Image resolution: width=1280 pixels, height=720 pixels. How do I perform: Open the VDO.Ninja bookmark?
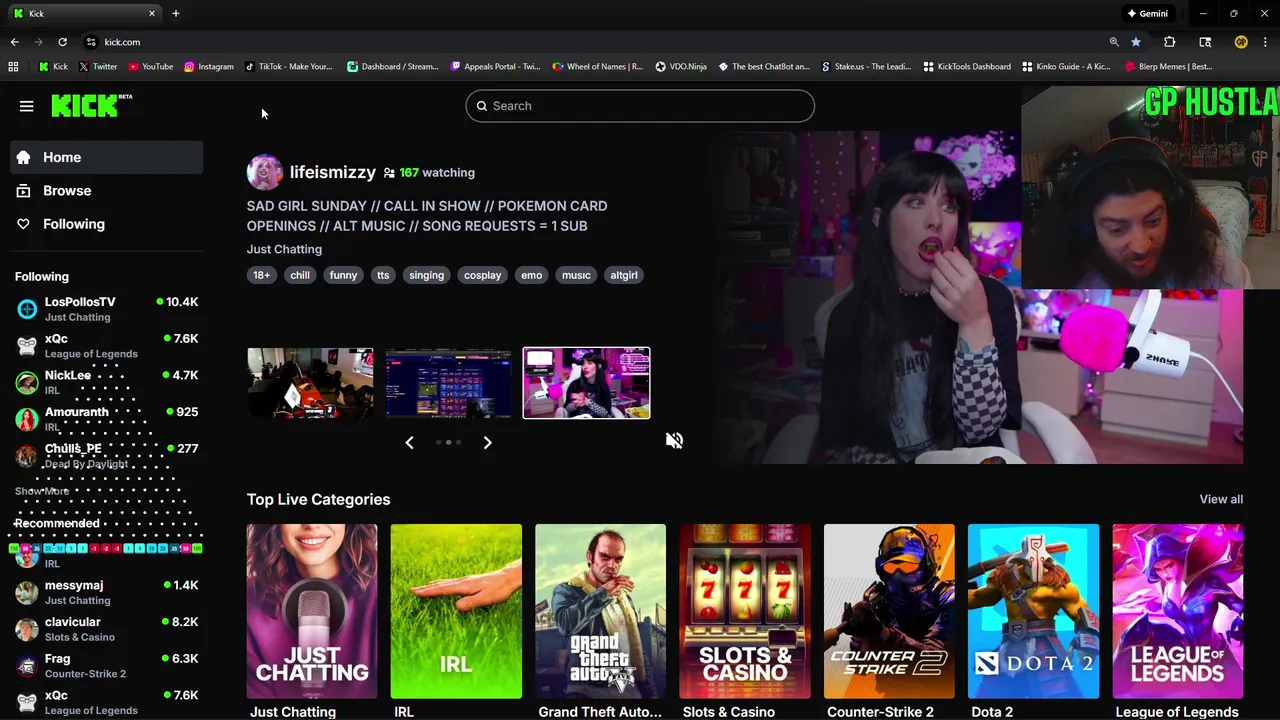[681, 66]
